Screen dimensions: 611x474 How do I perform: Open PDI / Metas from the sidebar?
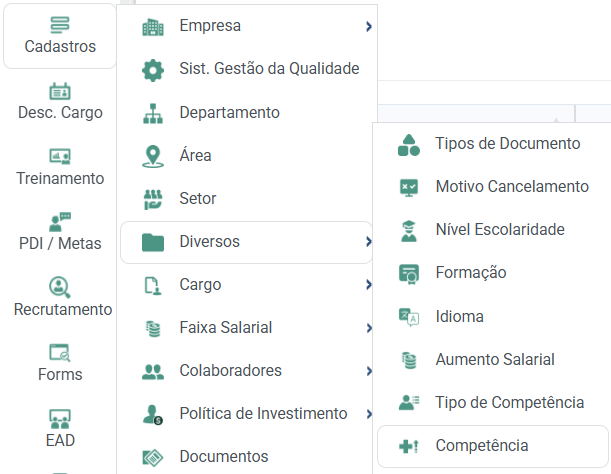tap(60, 222)
